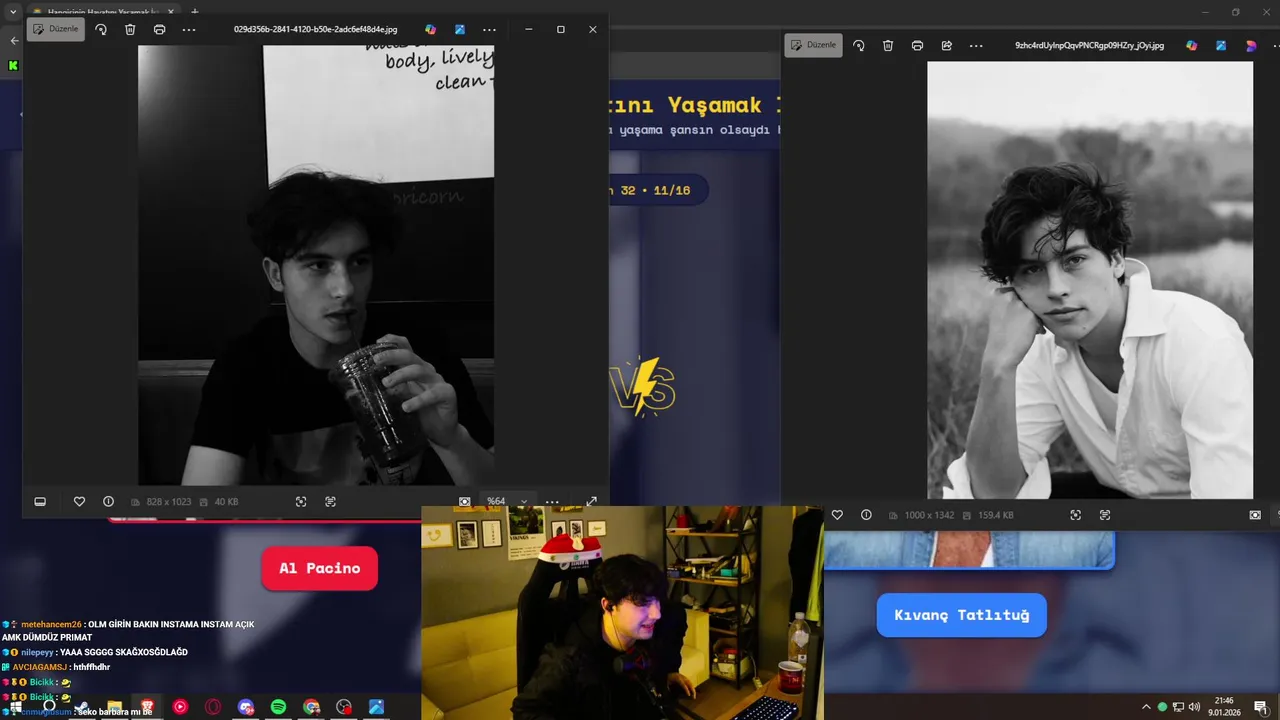Open Designer icon in right photo window
1280x720 pixels.
point(1221,45)
